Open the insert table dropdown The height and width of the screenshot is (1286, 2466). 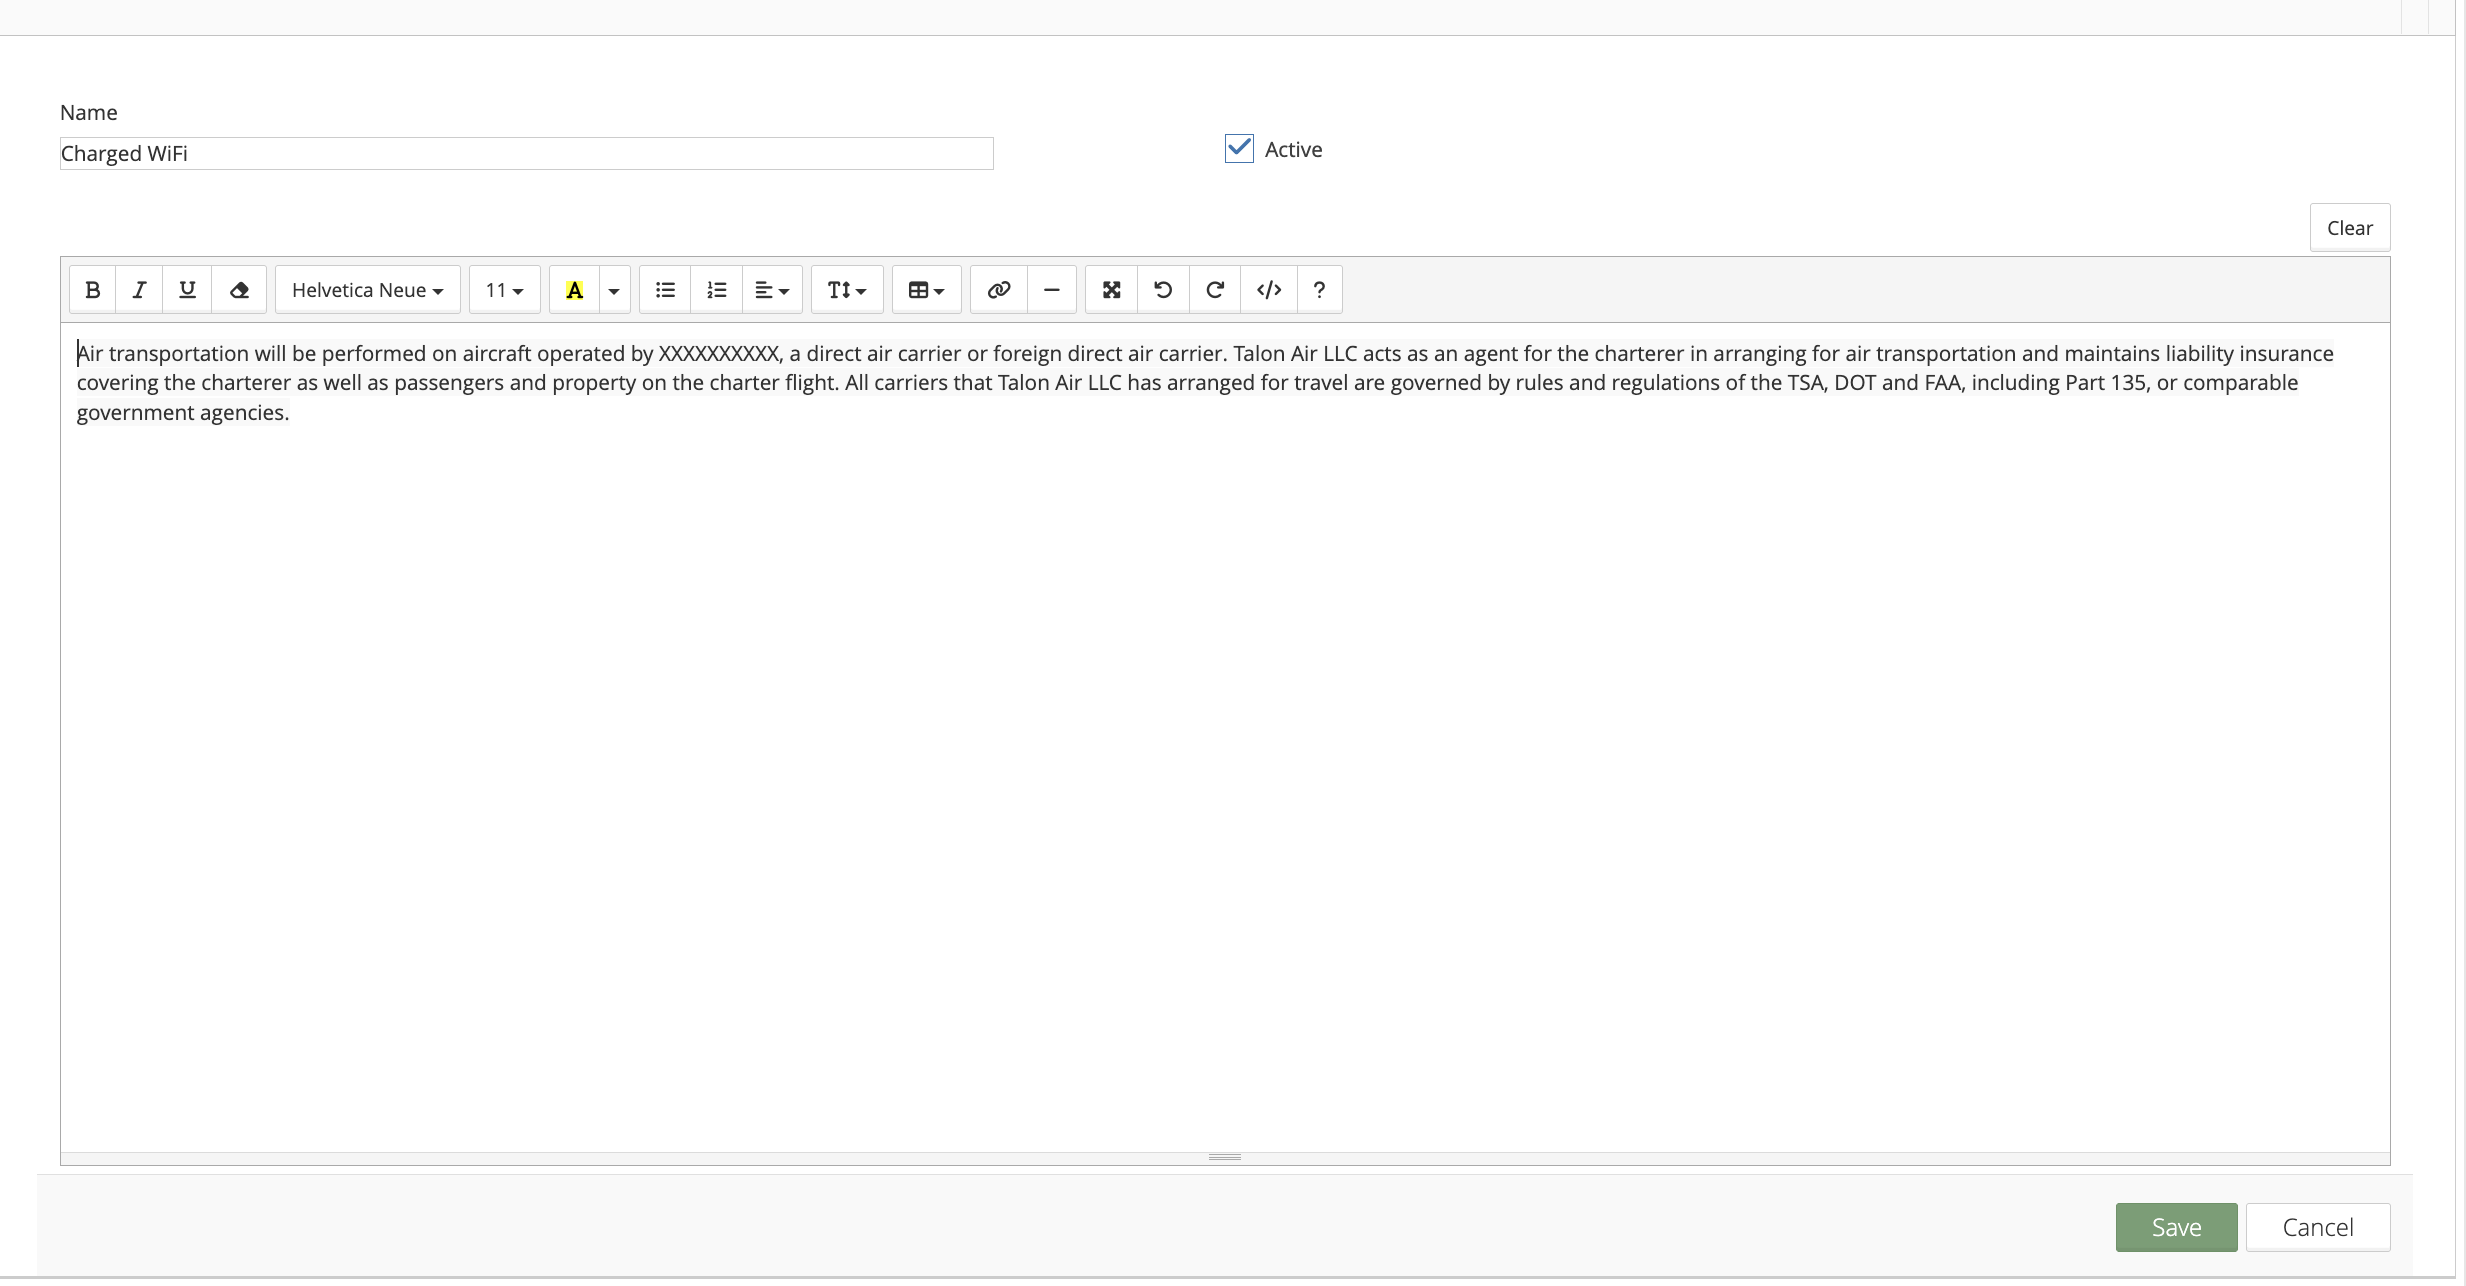point(926,290)
